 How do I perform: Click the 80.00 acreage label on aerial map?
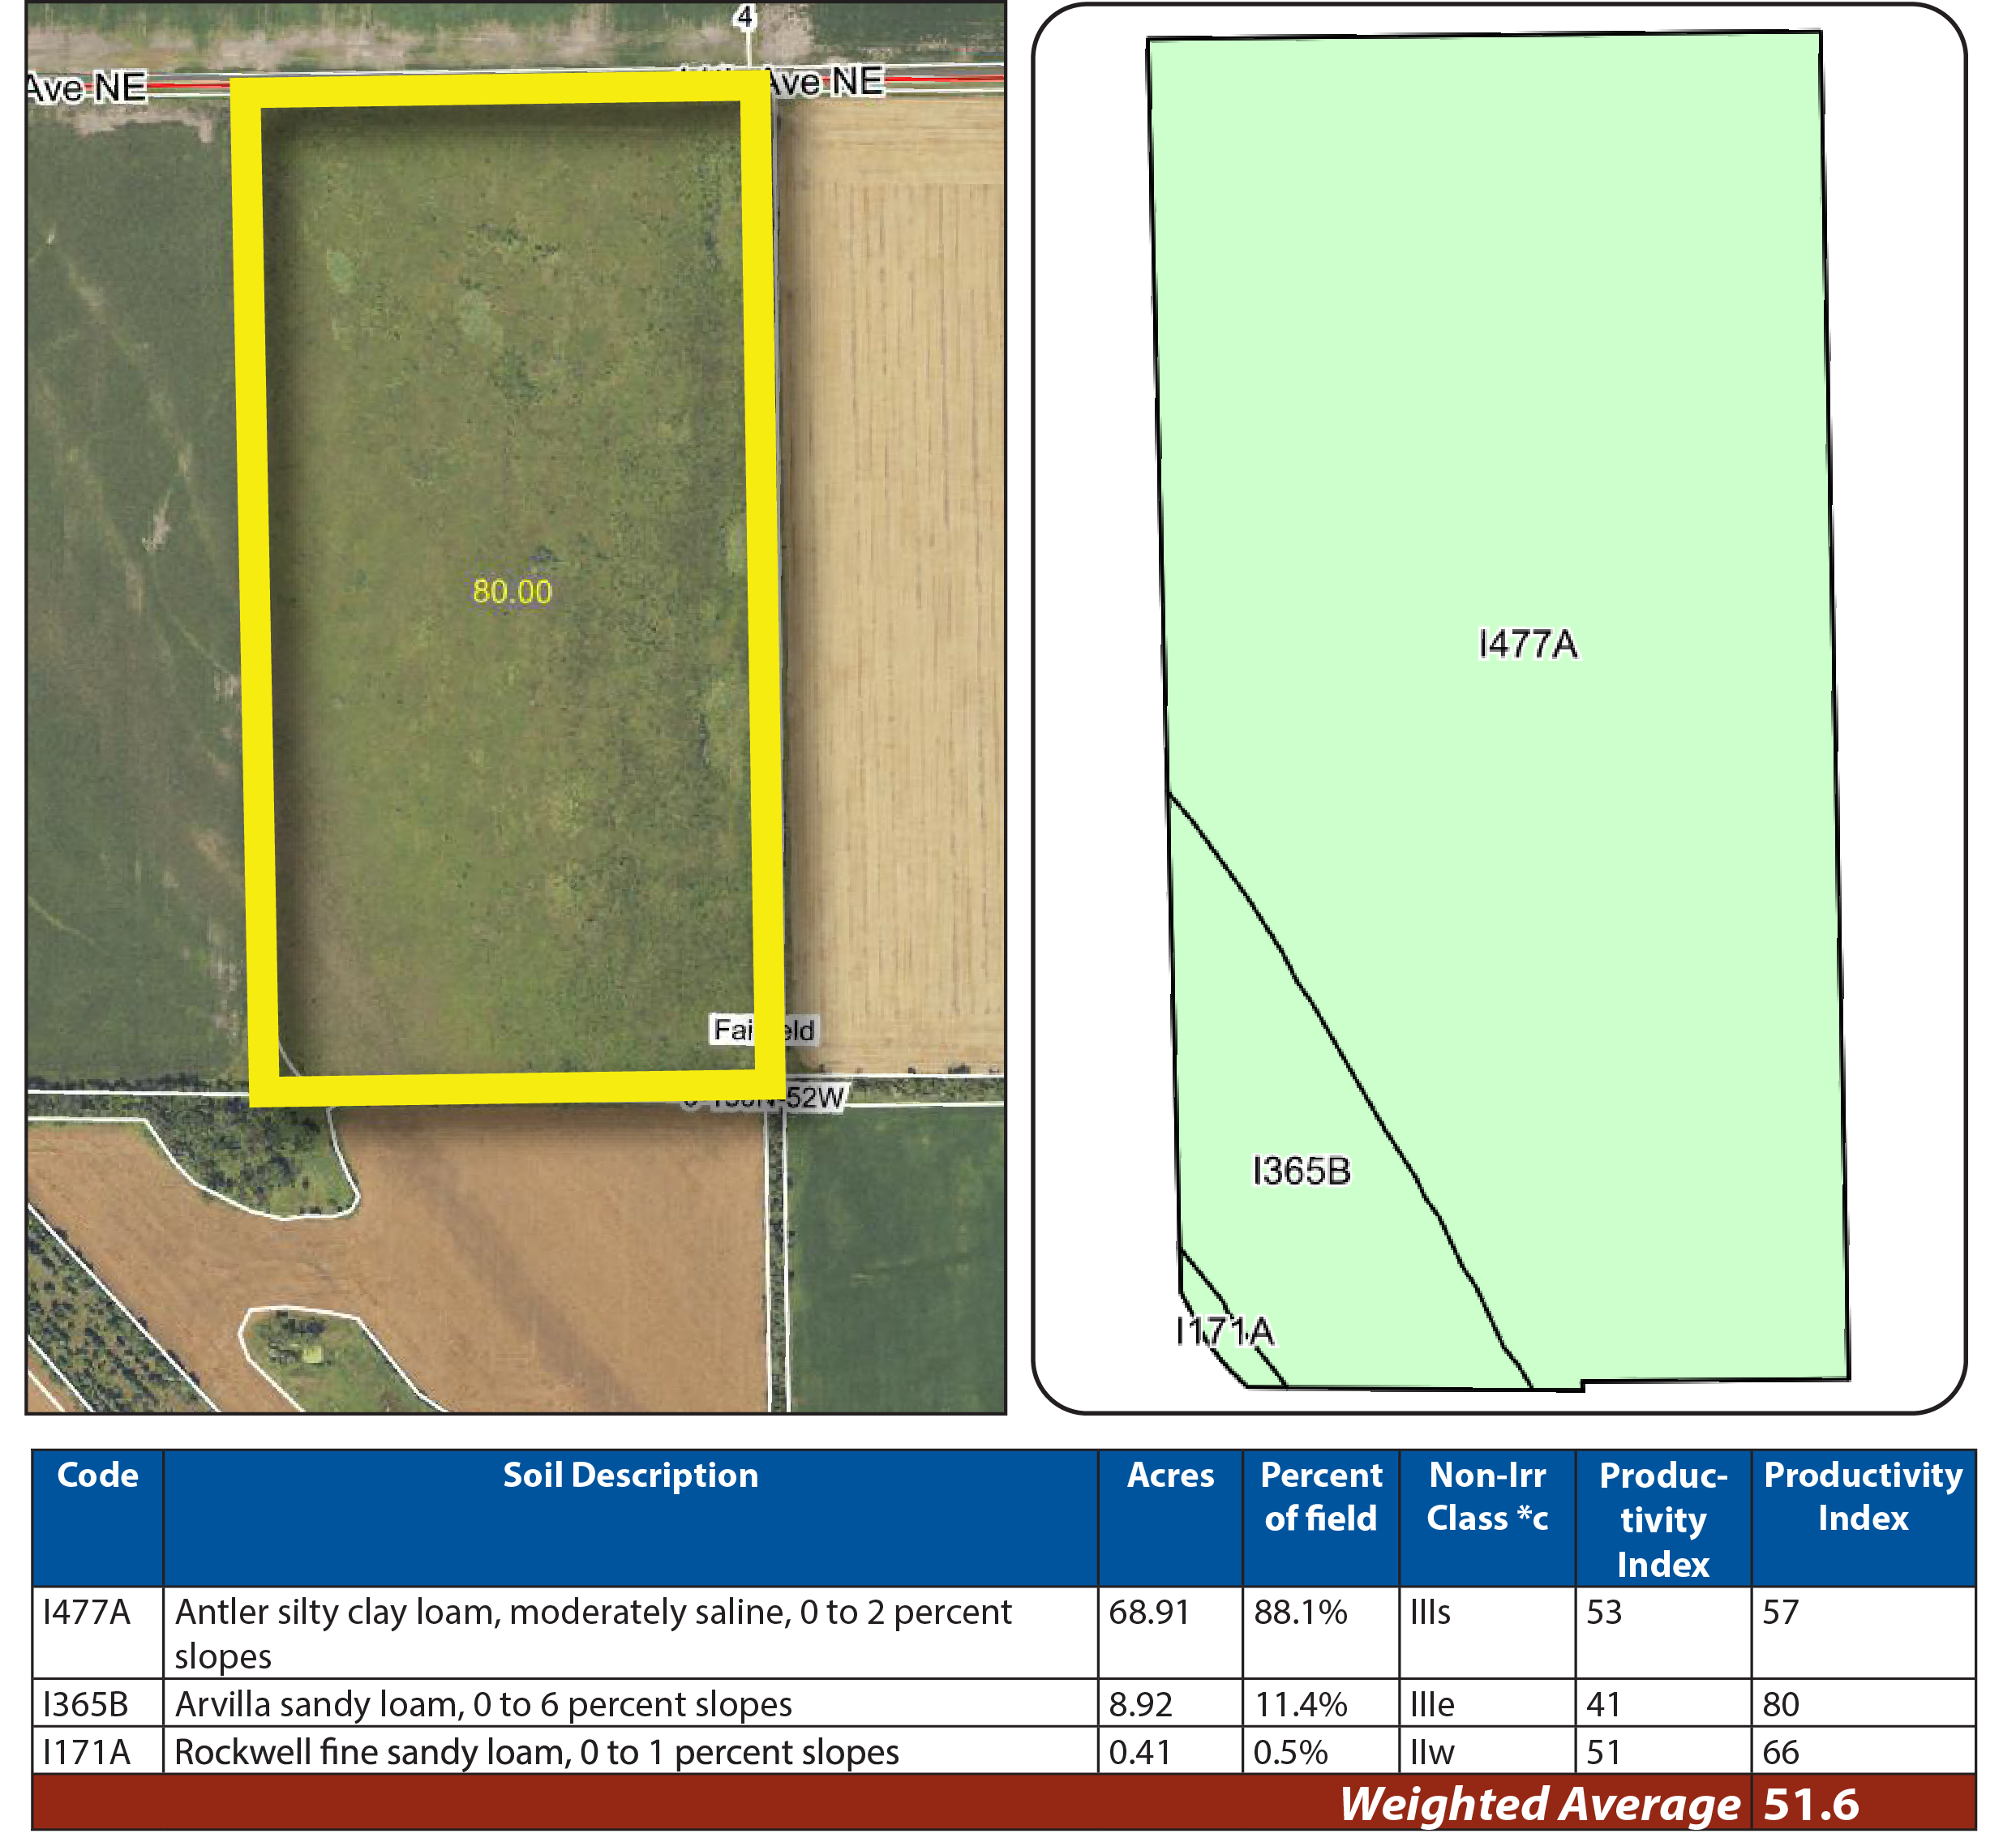pos(512,591)
